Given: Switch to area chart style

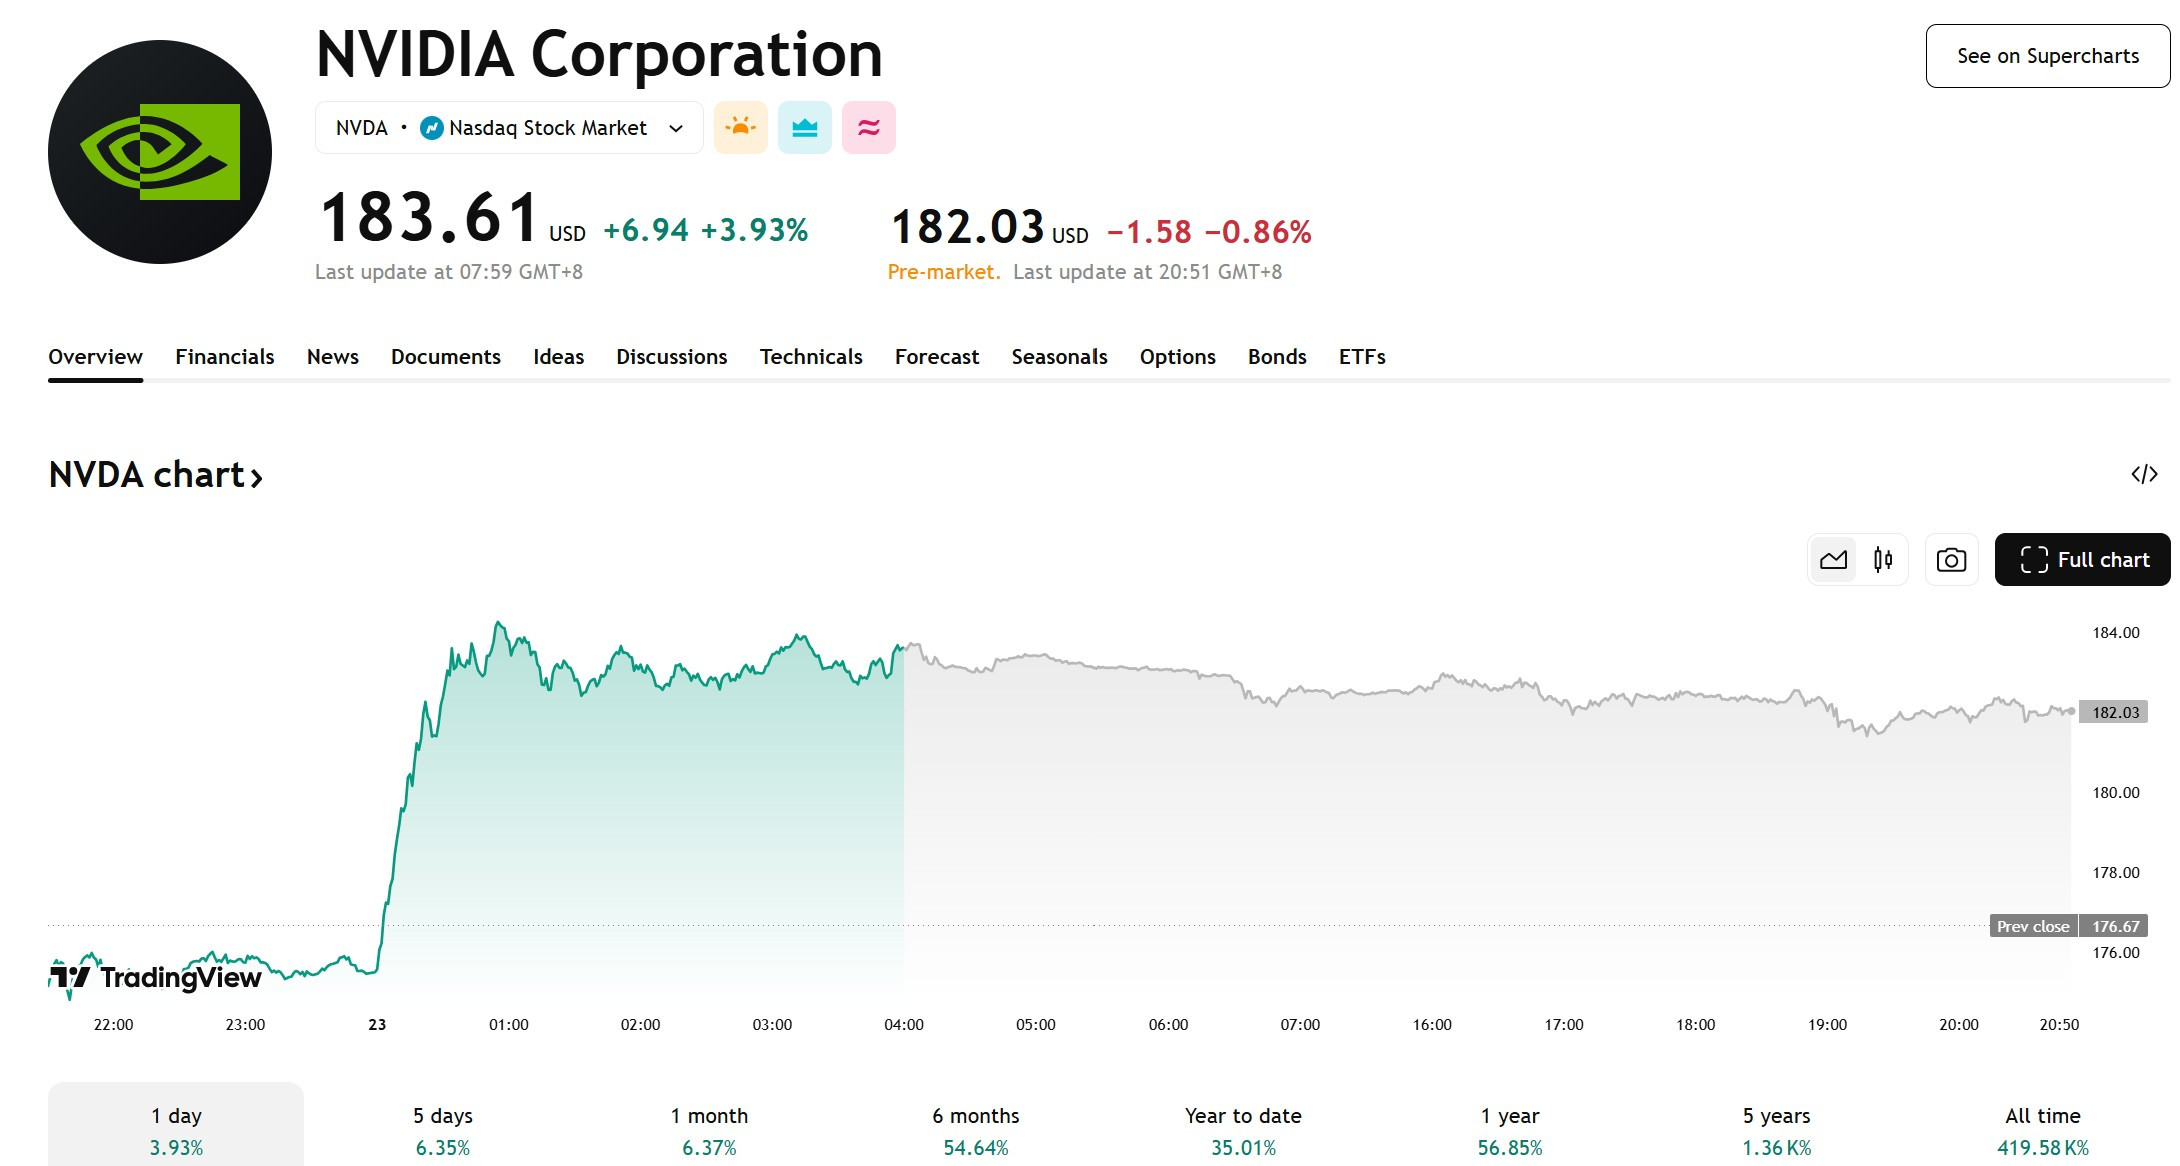Looking at the screenshot, I should click(x=1833, y=560).
